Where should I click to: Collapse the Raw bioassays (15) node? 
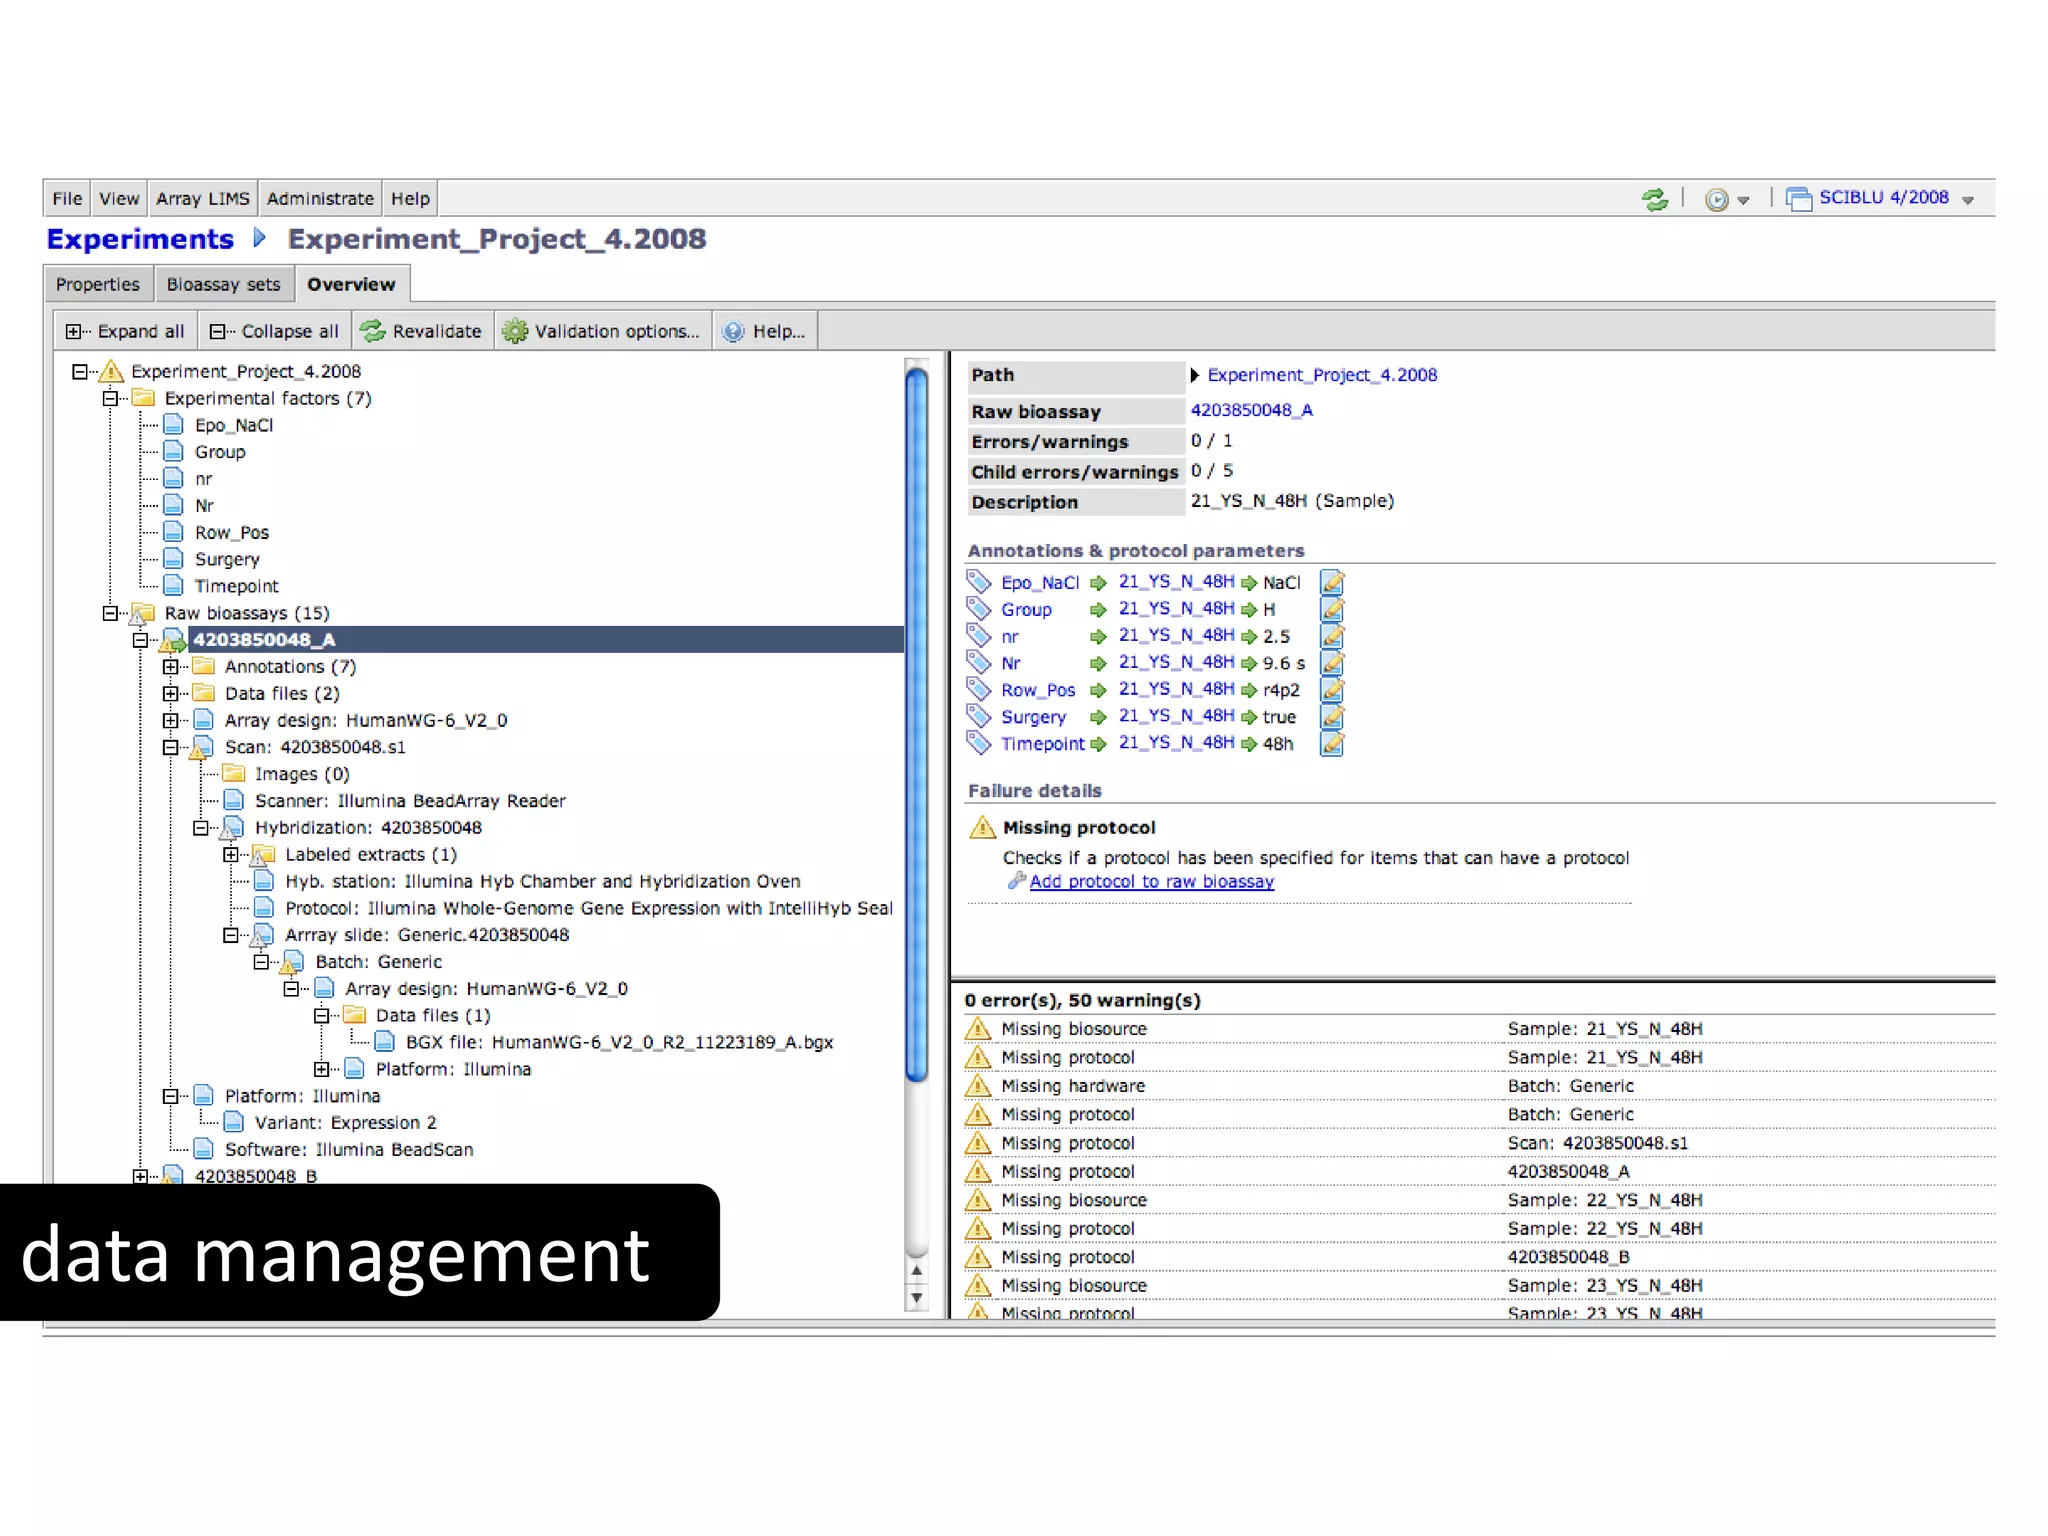click(110, 613)
